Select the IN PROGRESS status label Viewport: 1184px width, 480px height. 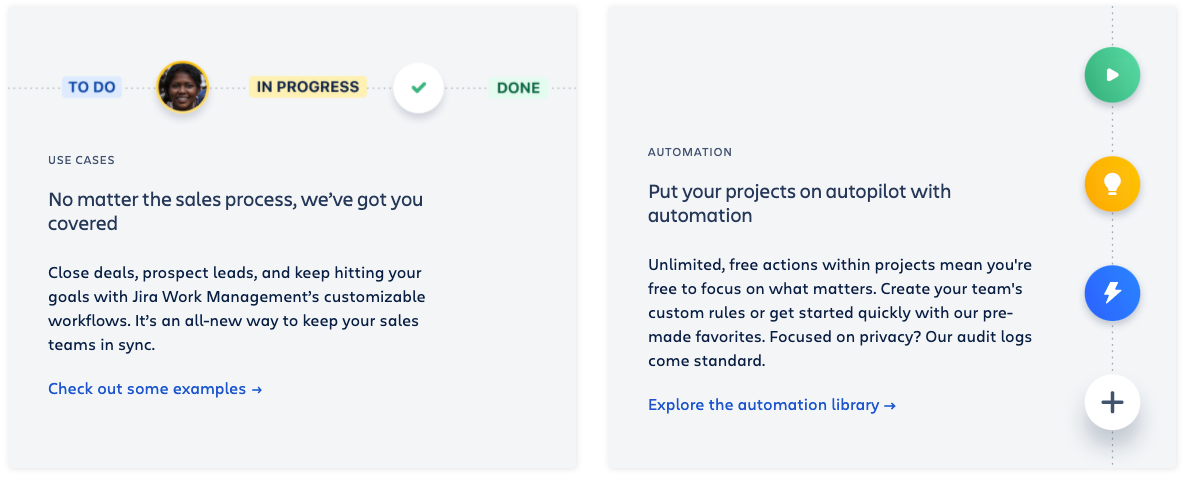coord(307,87)
